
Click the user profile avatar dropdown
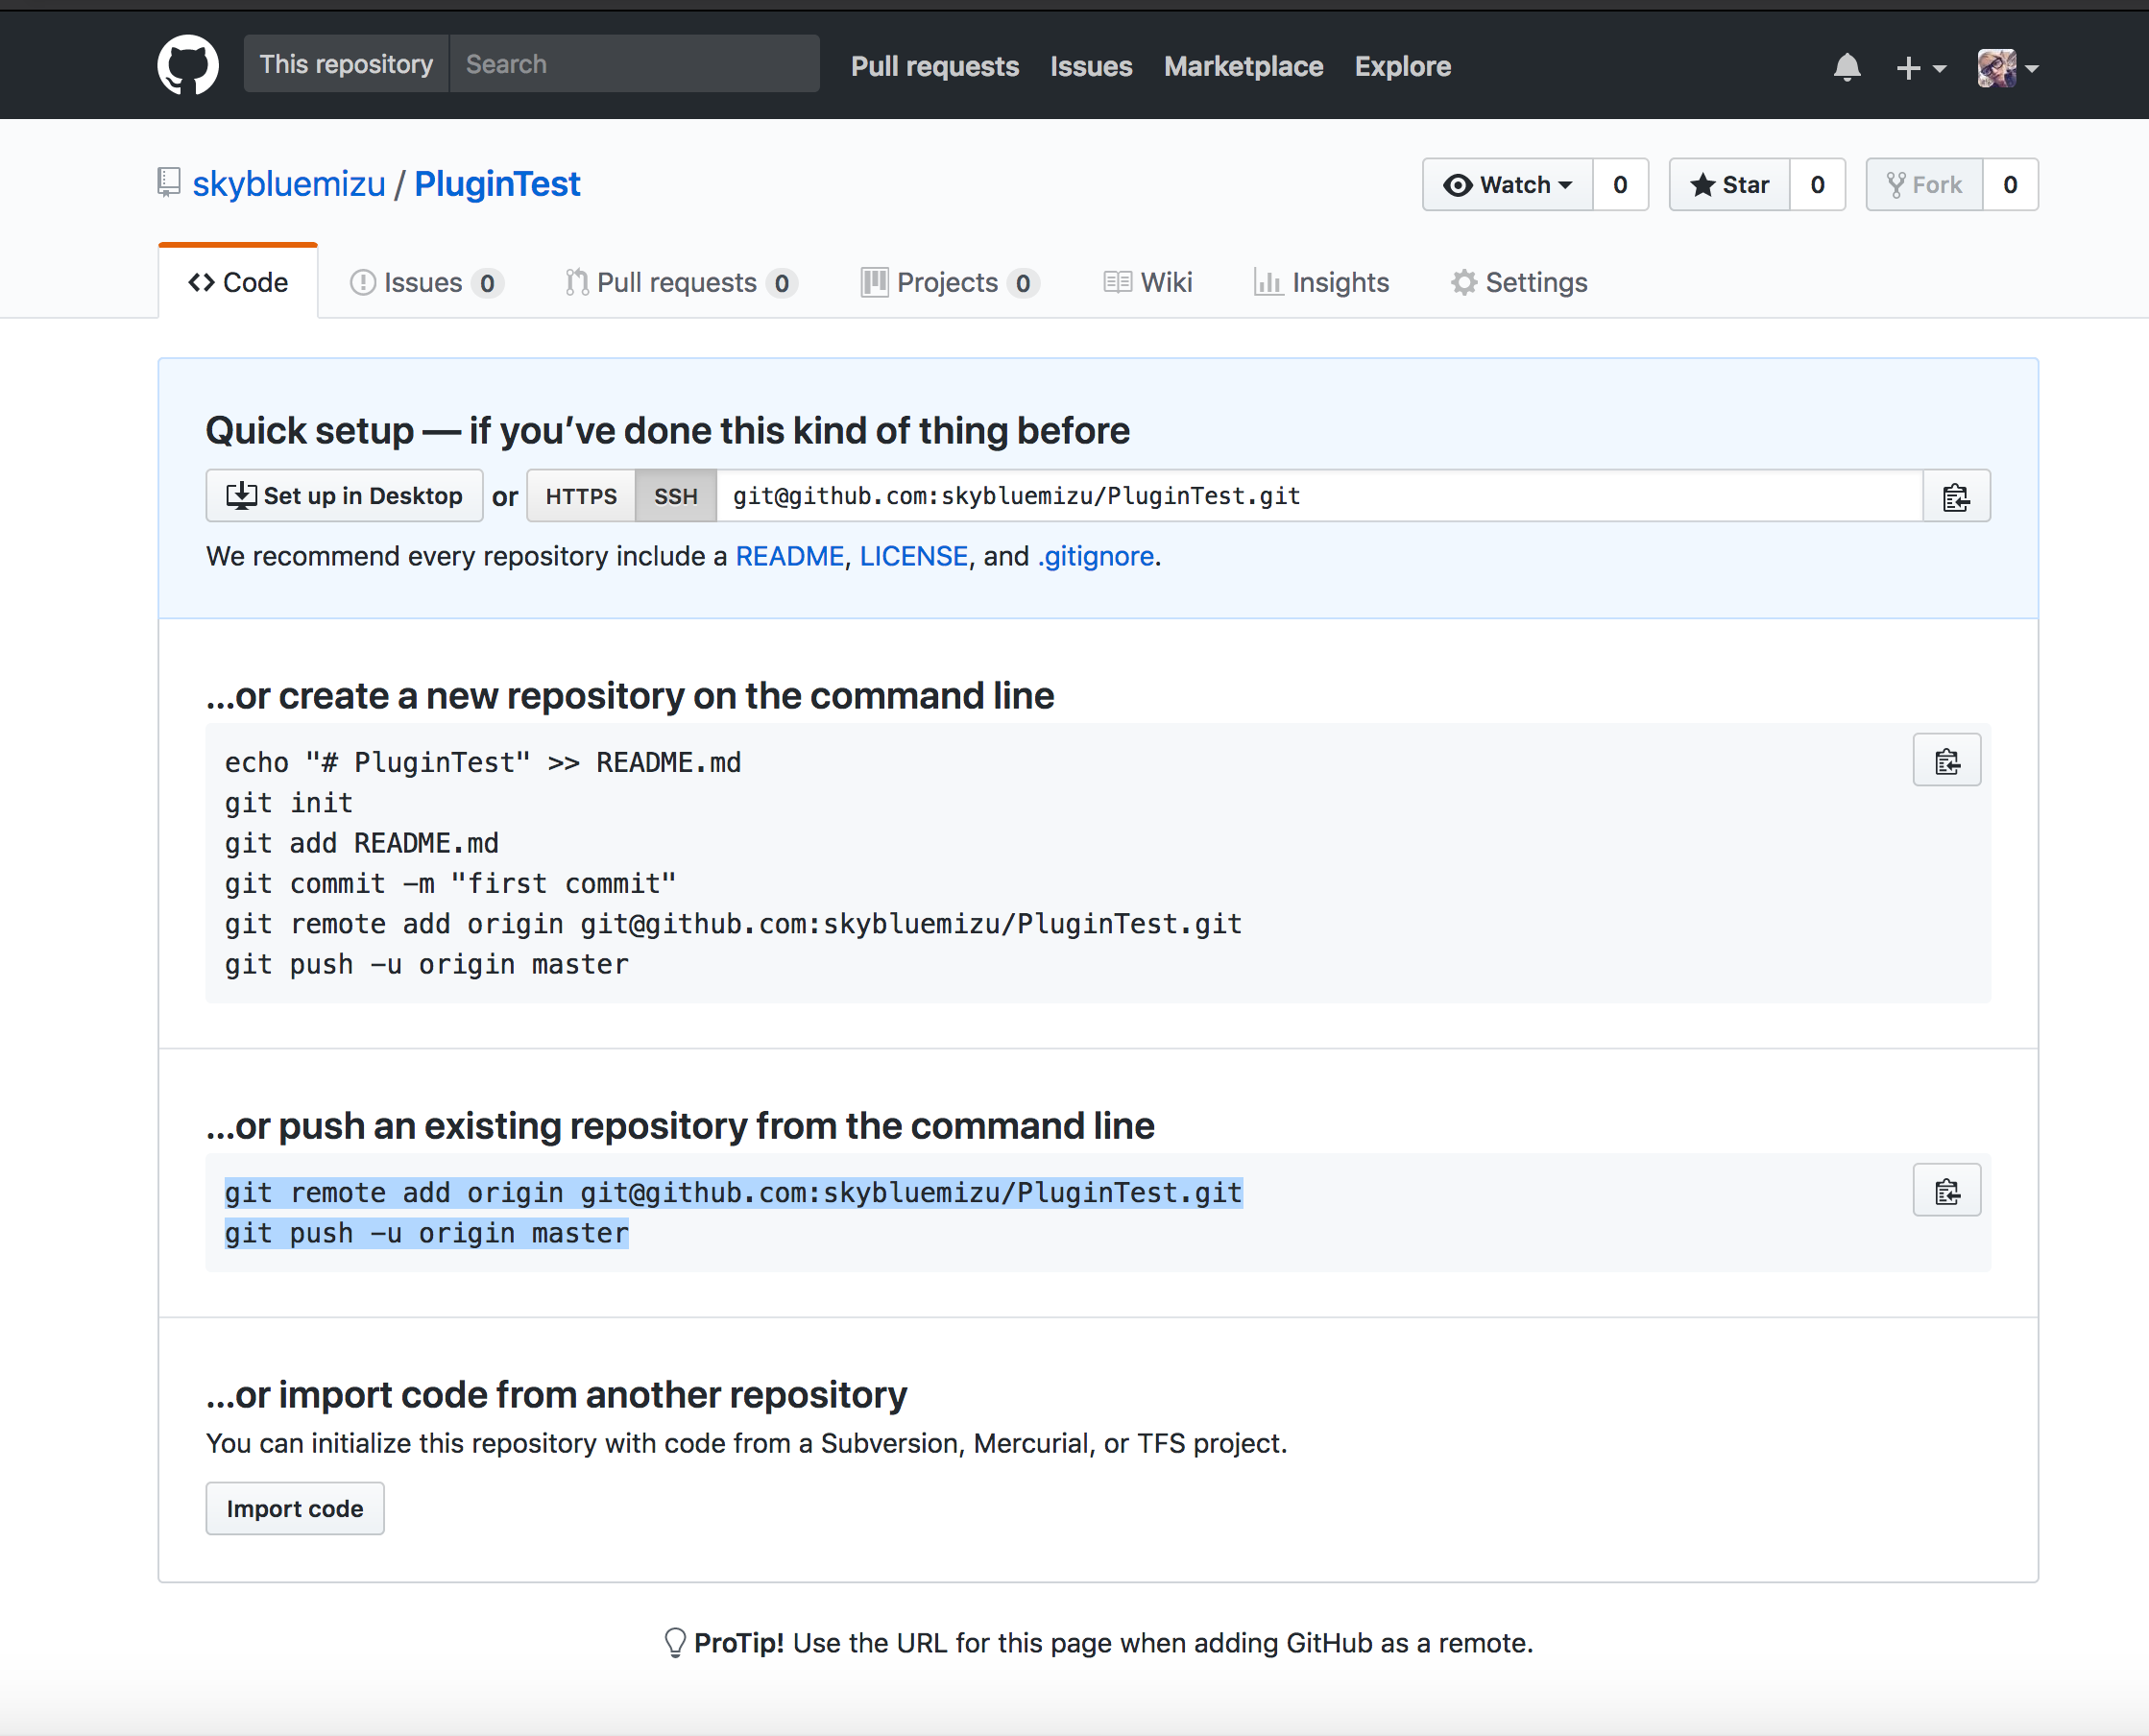[x=2009, y=65]
